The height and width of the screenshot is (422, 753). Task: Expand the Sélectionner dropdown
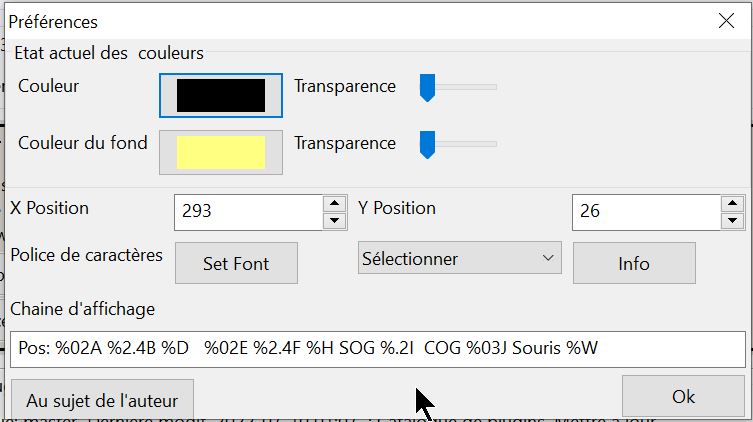coord(459,259)
